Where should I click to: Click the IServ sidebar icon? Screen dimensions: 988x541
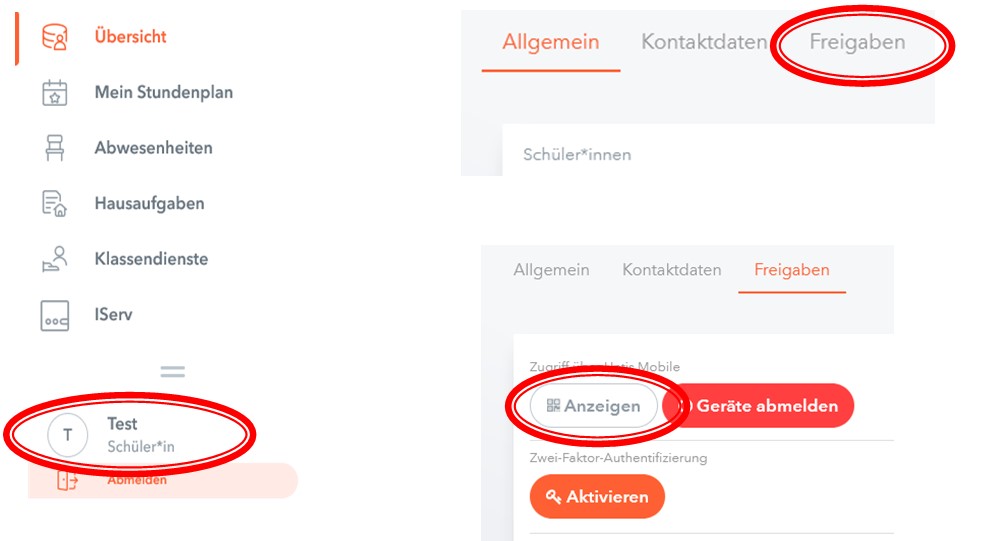coord(55,315)
